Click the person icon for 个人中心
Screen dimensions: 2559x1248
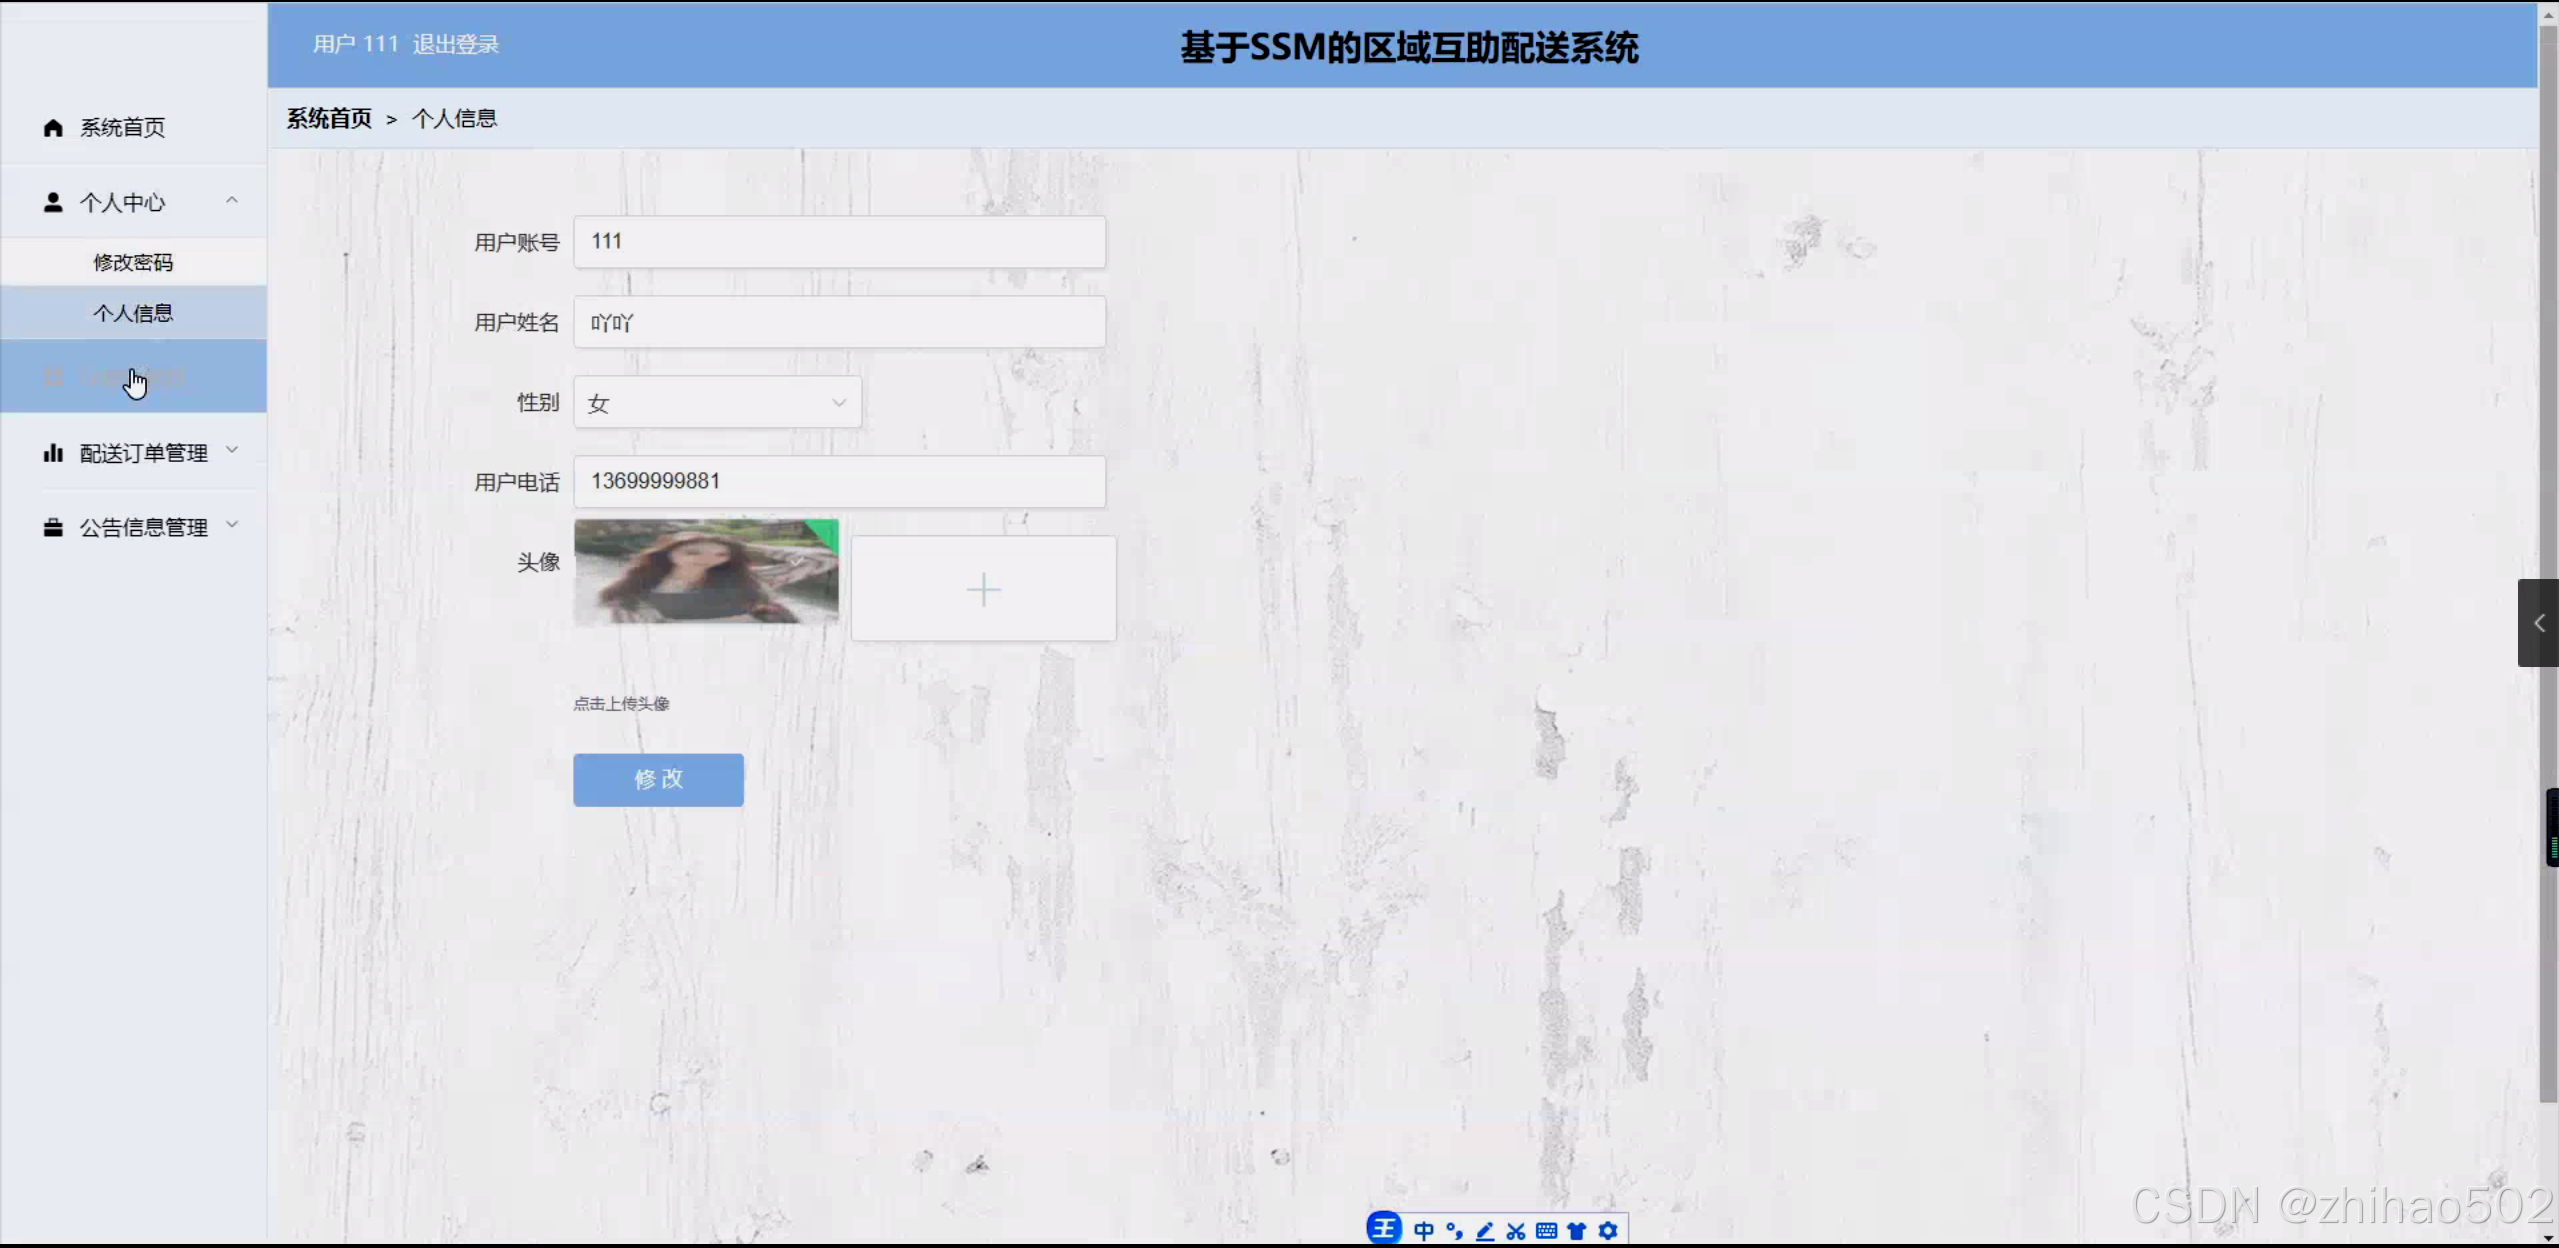(x=53, y=202)
